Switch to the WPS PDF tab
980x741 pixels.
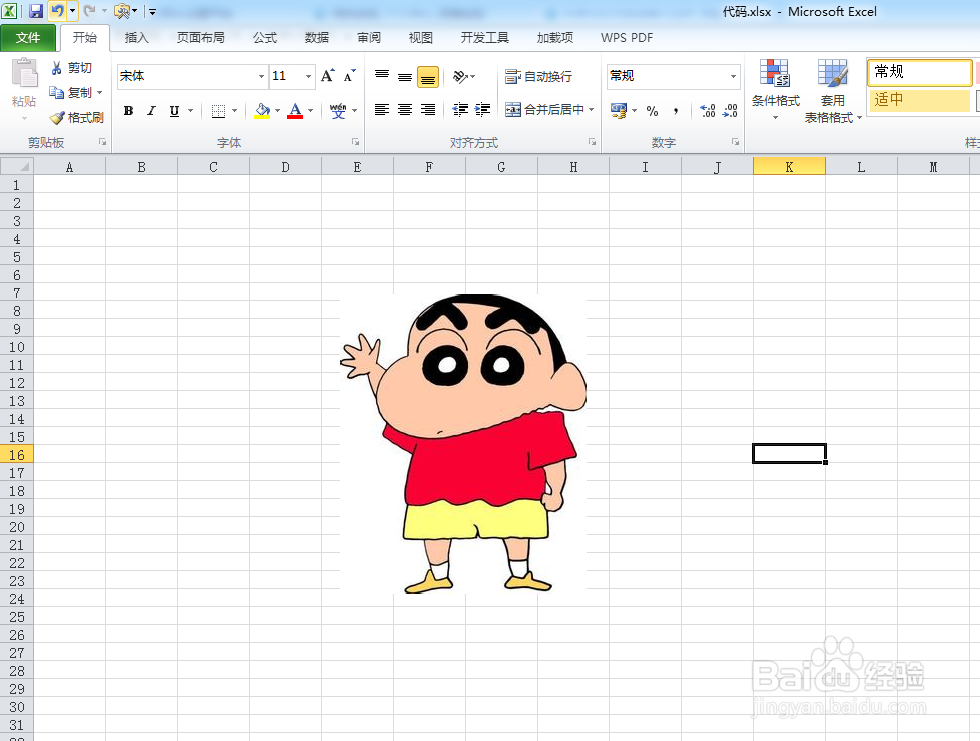[627, 37]
